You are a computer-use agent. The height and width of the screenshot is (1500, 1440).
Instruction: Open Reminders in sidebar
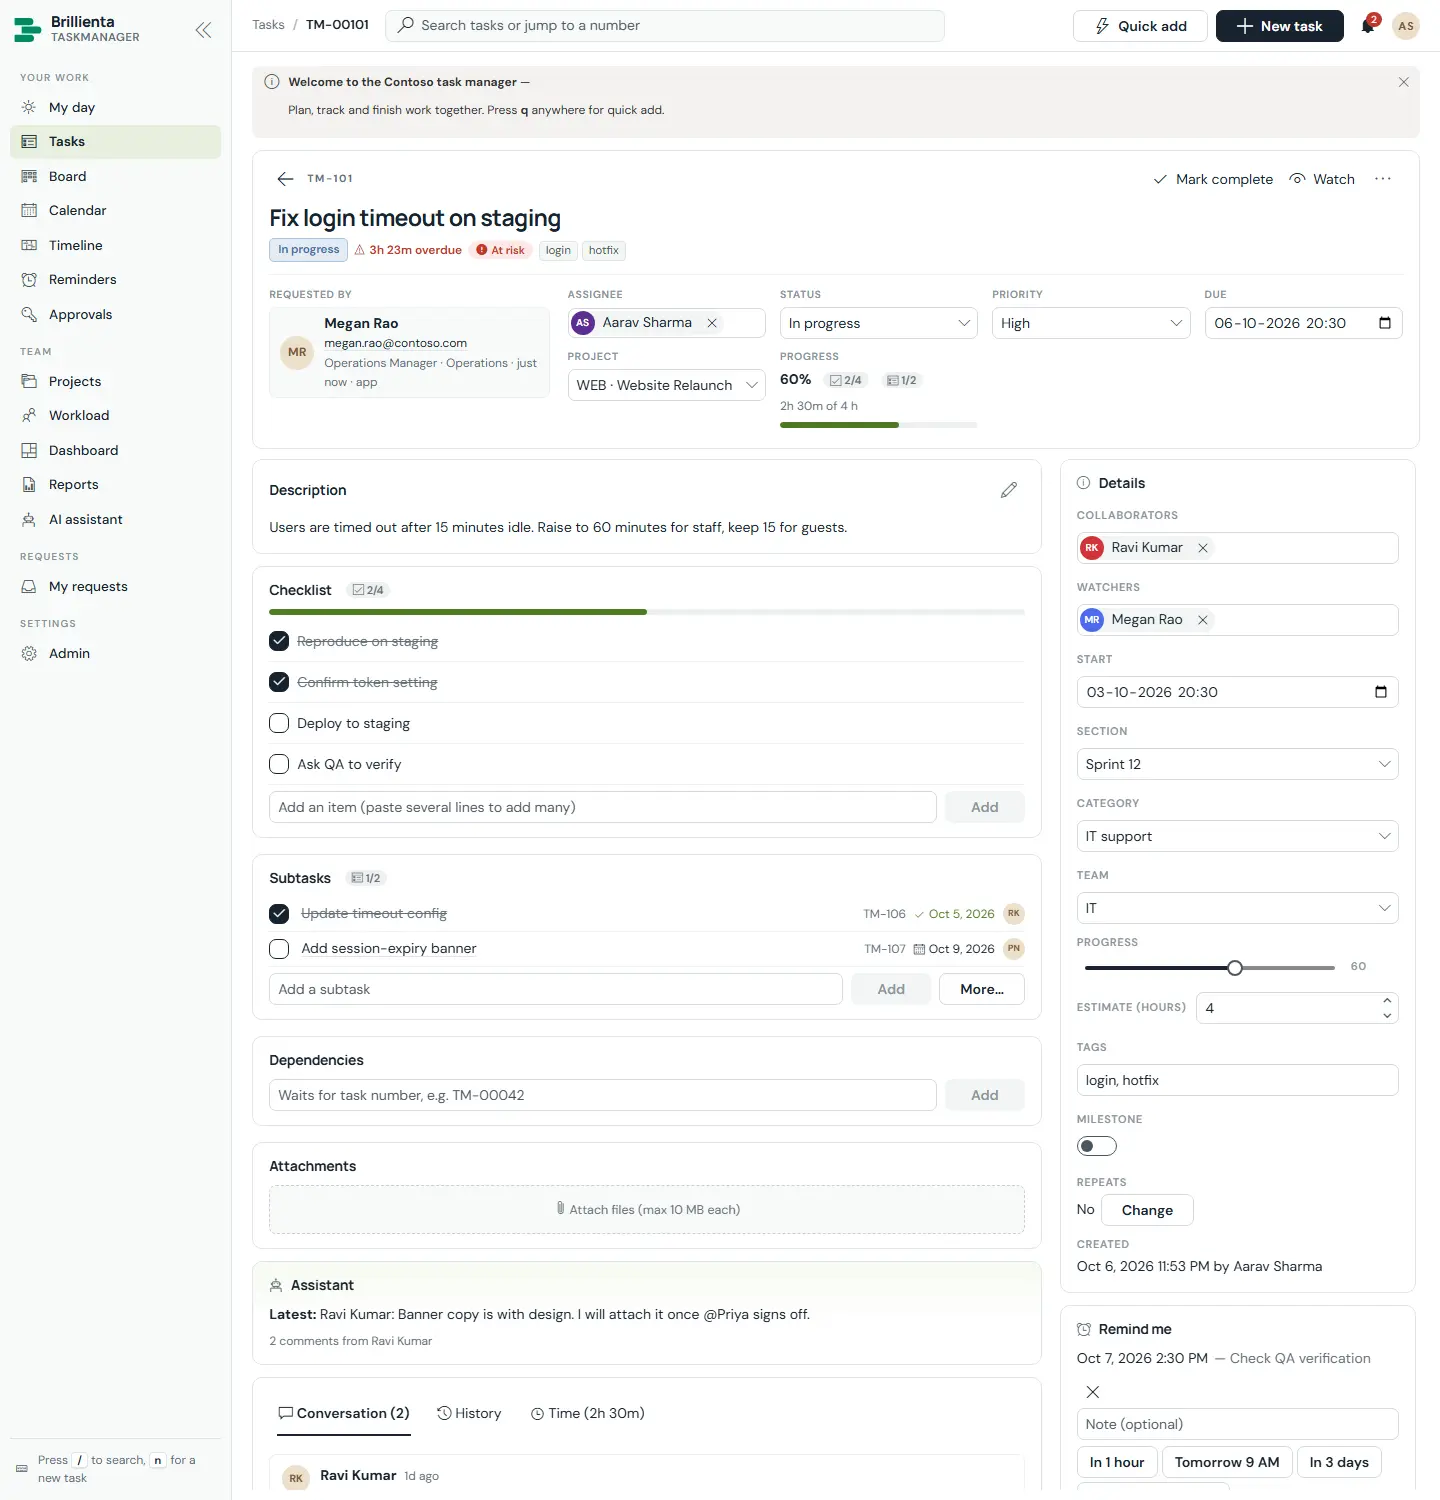[115, 279]
